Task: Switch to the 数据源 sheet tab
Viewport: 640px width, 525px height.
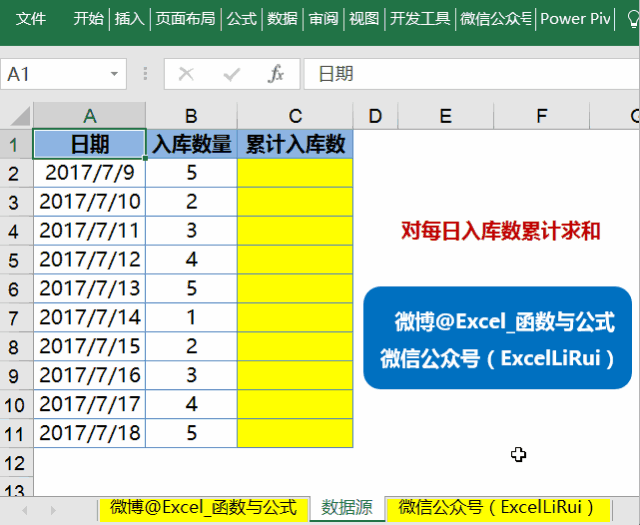Action: pyautogui.click(x=347, y=508)
